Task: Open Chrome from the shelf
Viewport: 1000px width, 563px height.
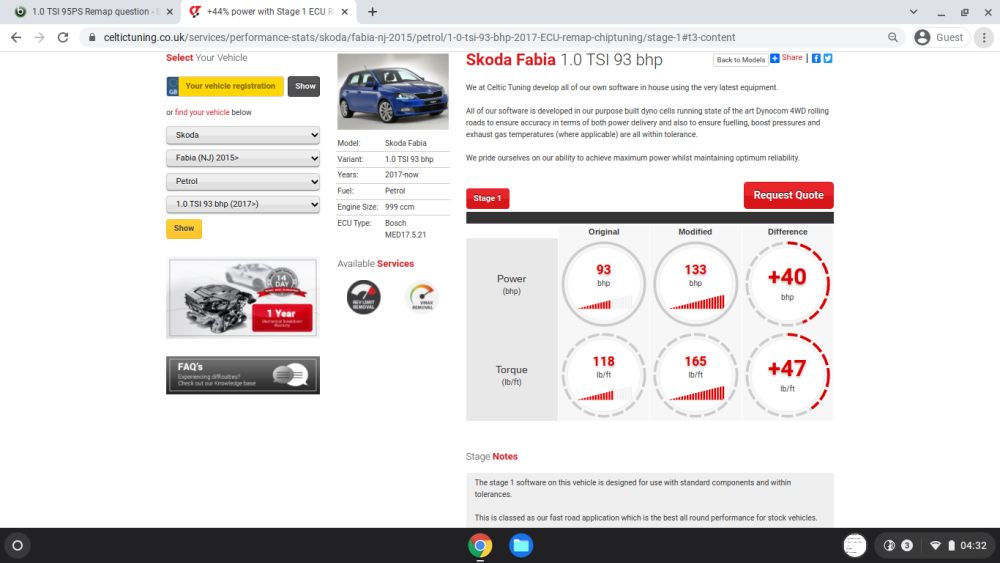Action: point(480,545)
